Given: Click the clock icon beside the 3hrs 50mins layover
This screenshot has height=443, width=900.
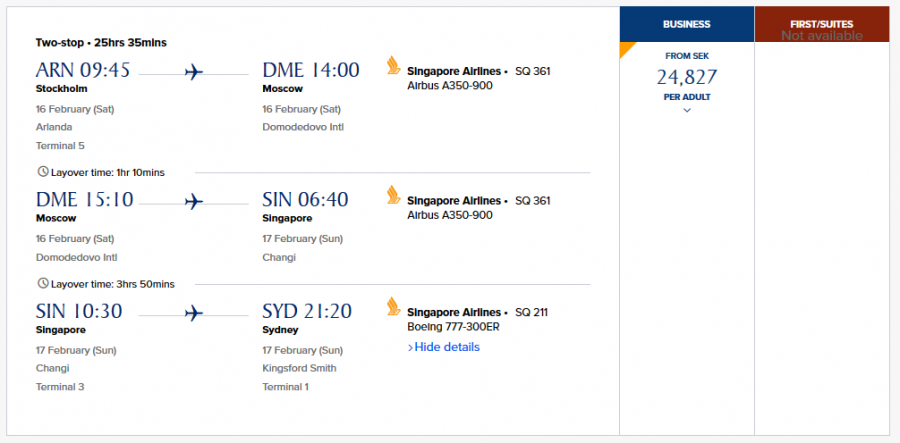Looking at the screenshot, I should (42, 283).
